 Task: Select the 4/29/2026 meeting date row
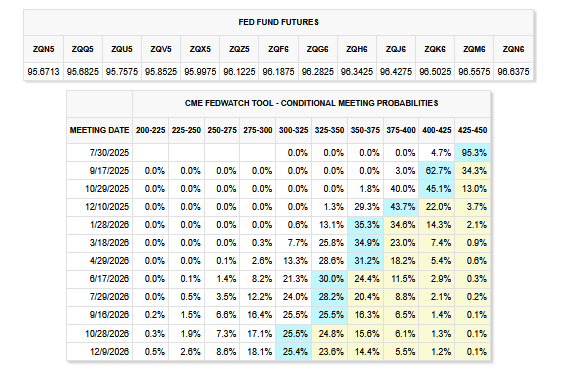[x=278, y=260]
